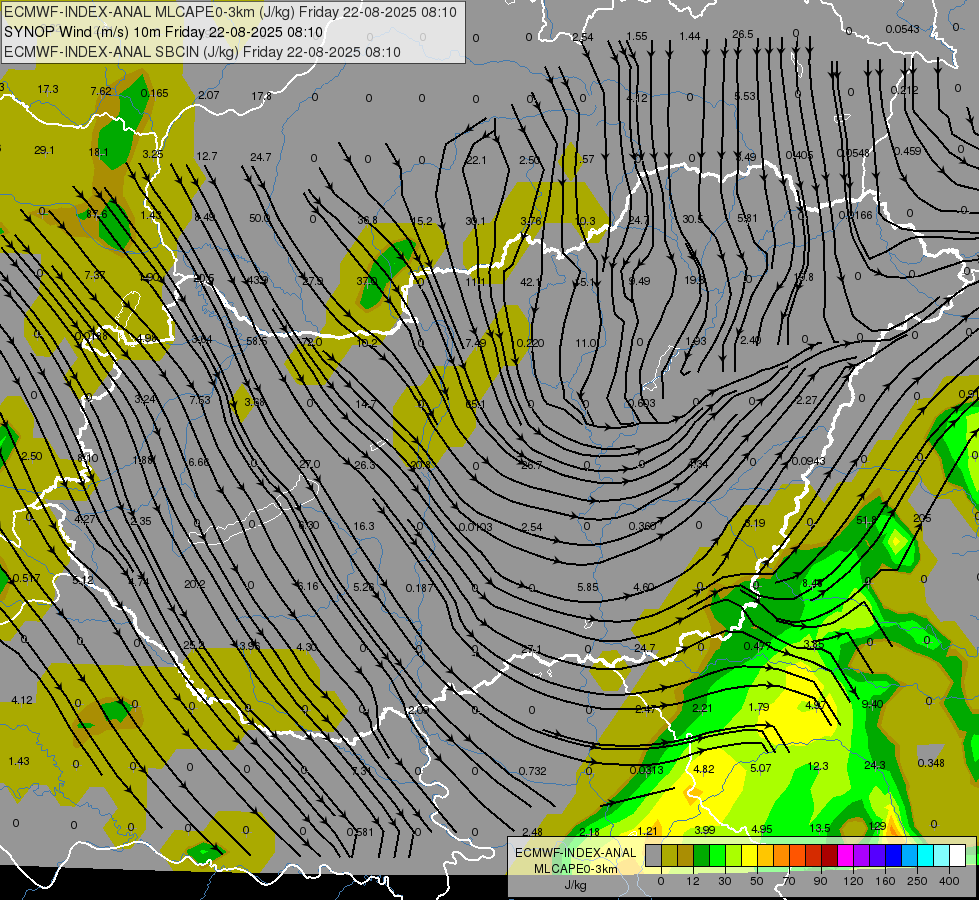Pick the dark green legend swatch
Screen dimensions: 979x900
701,856
